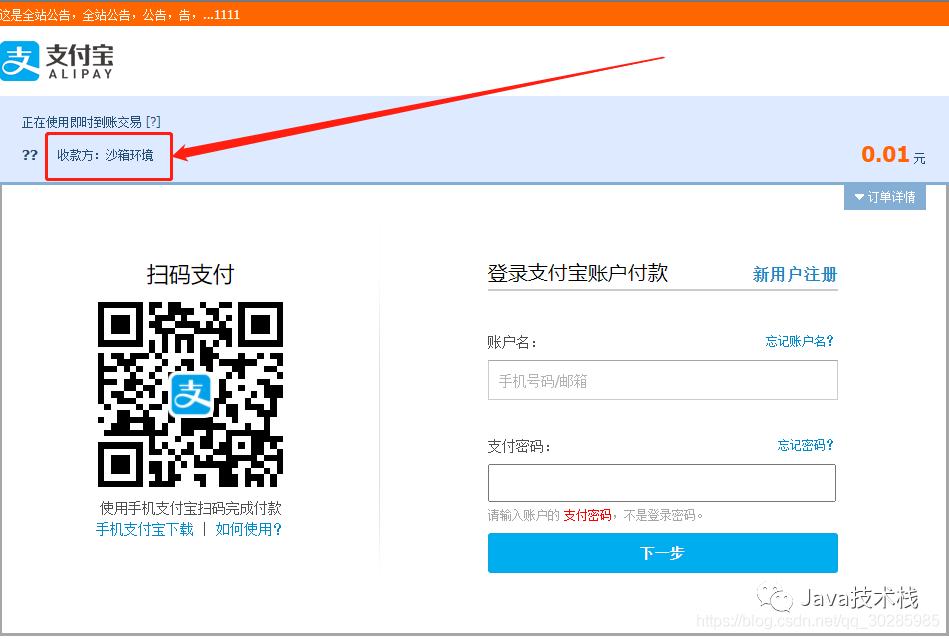Open the 如何使用 help link

tap(245, 529)
